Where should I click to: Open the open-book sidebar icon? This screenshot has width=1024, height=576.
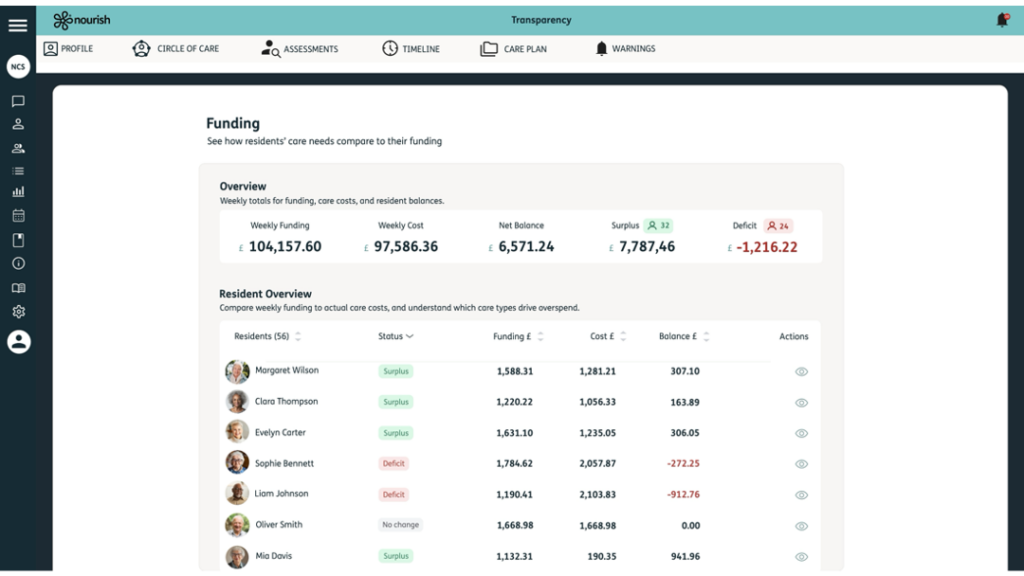[x=18, y=288]
